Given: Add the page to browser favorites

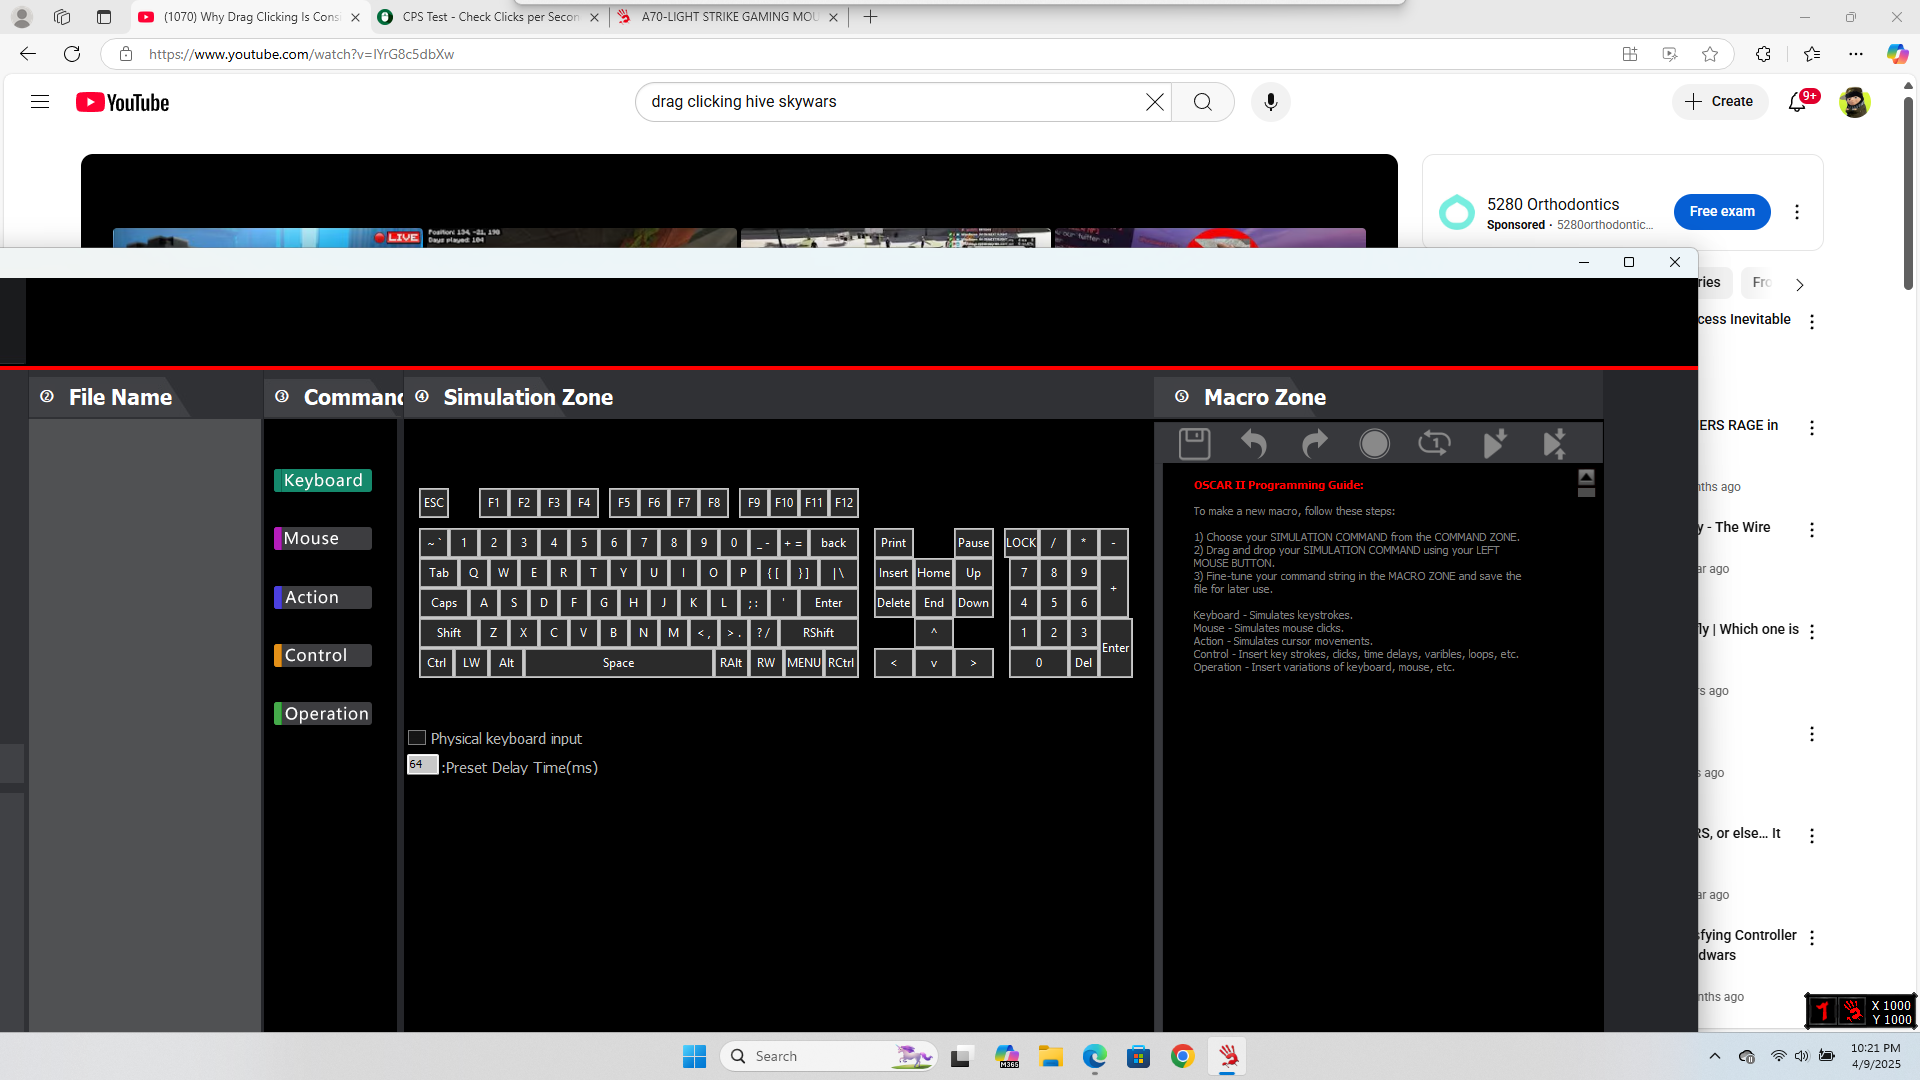Looking at the screenshot, I should (1710, 54).
